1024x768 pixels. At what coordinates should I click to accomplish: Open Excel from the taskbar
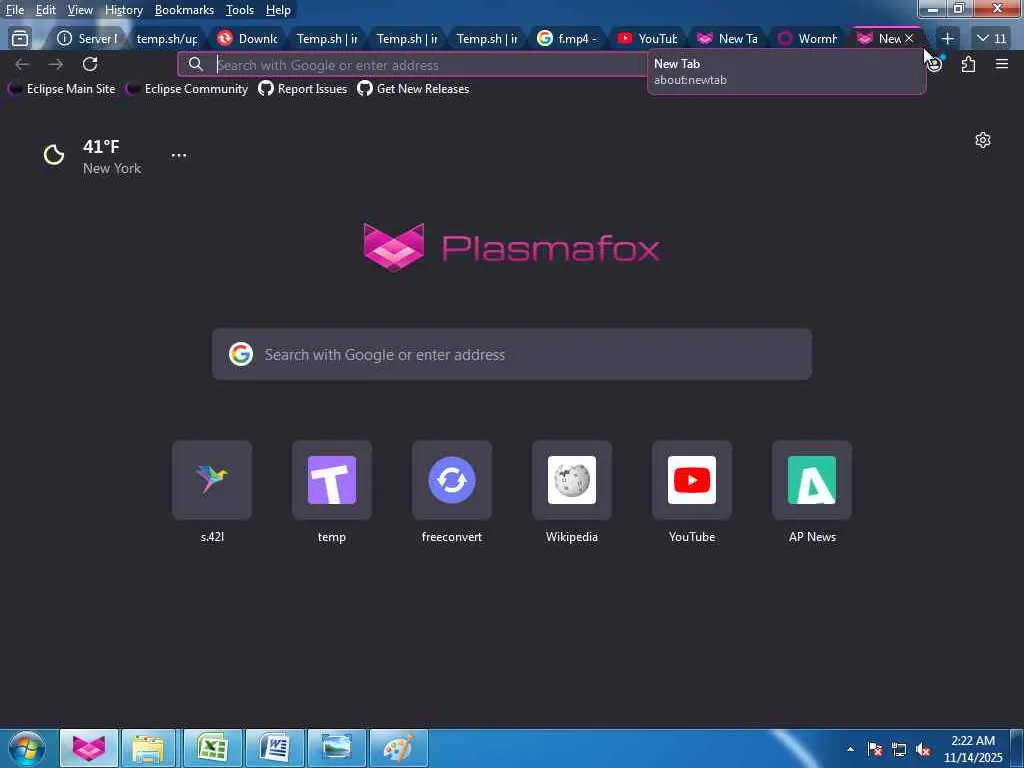212,748
